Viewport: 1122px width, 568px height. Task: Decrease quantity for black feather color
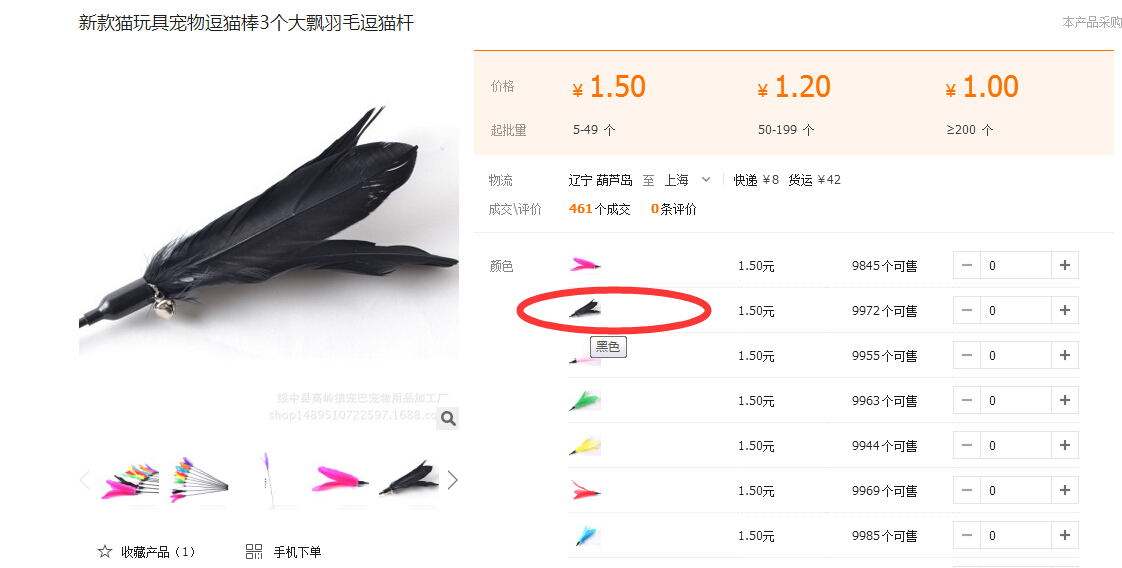point(967,310)
